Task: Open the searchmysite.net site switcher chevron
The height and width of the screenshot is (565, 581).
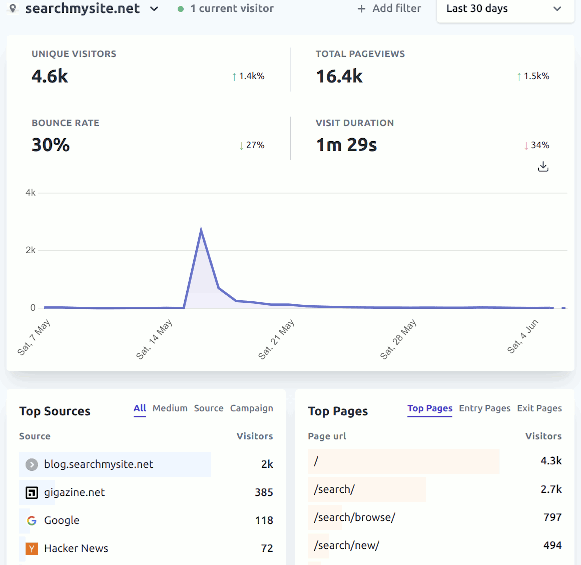Action: [x=154, y=9]
